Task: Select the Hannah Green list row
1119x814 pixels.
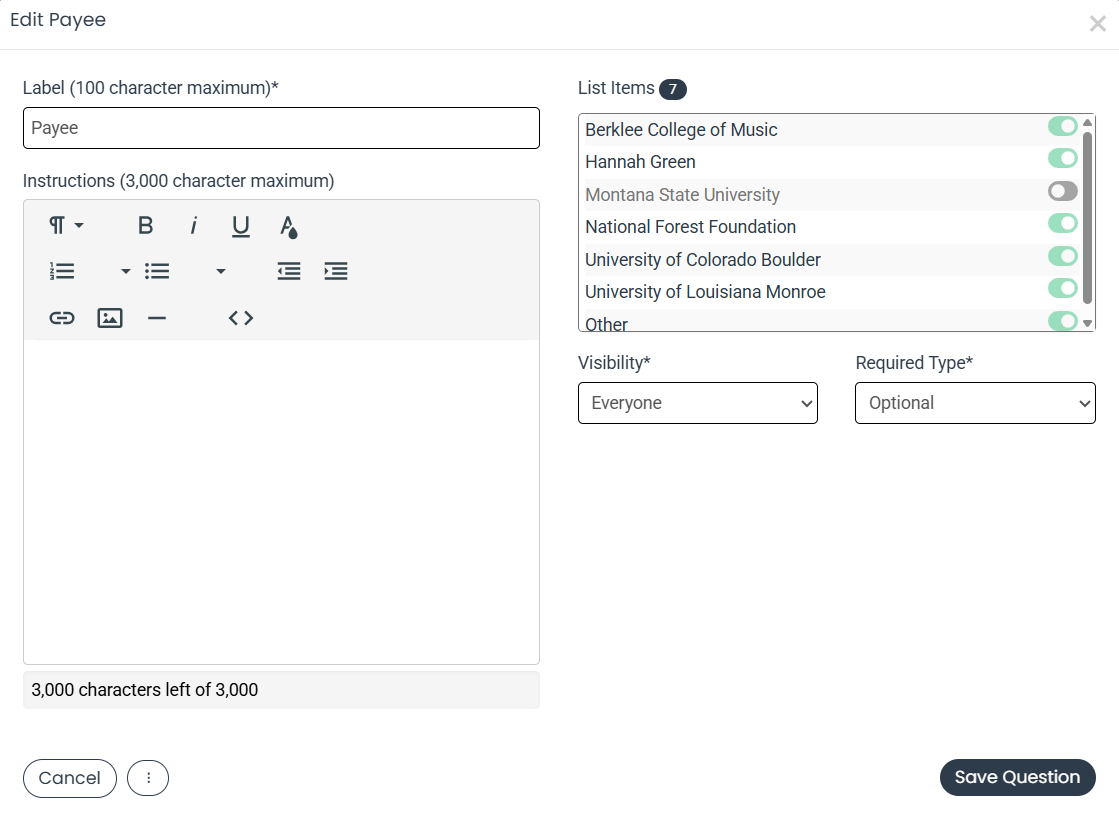Action: [x=830, y=162]
